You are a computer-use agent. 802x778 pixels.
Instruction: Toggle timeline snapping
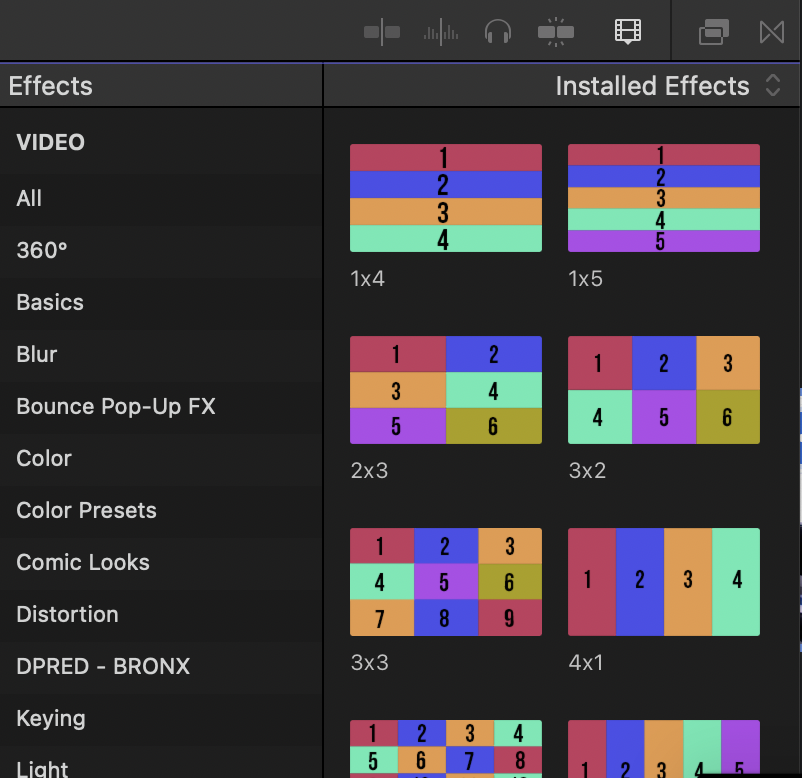point(556,32)
